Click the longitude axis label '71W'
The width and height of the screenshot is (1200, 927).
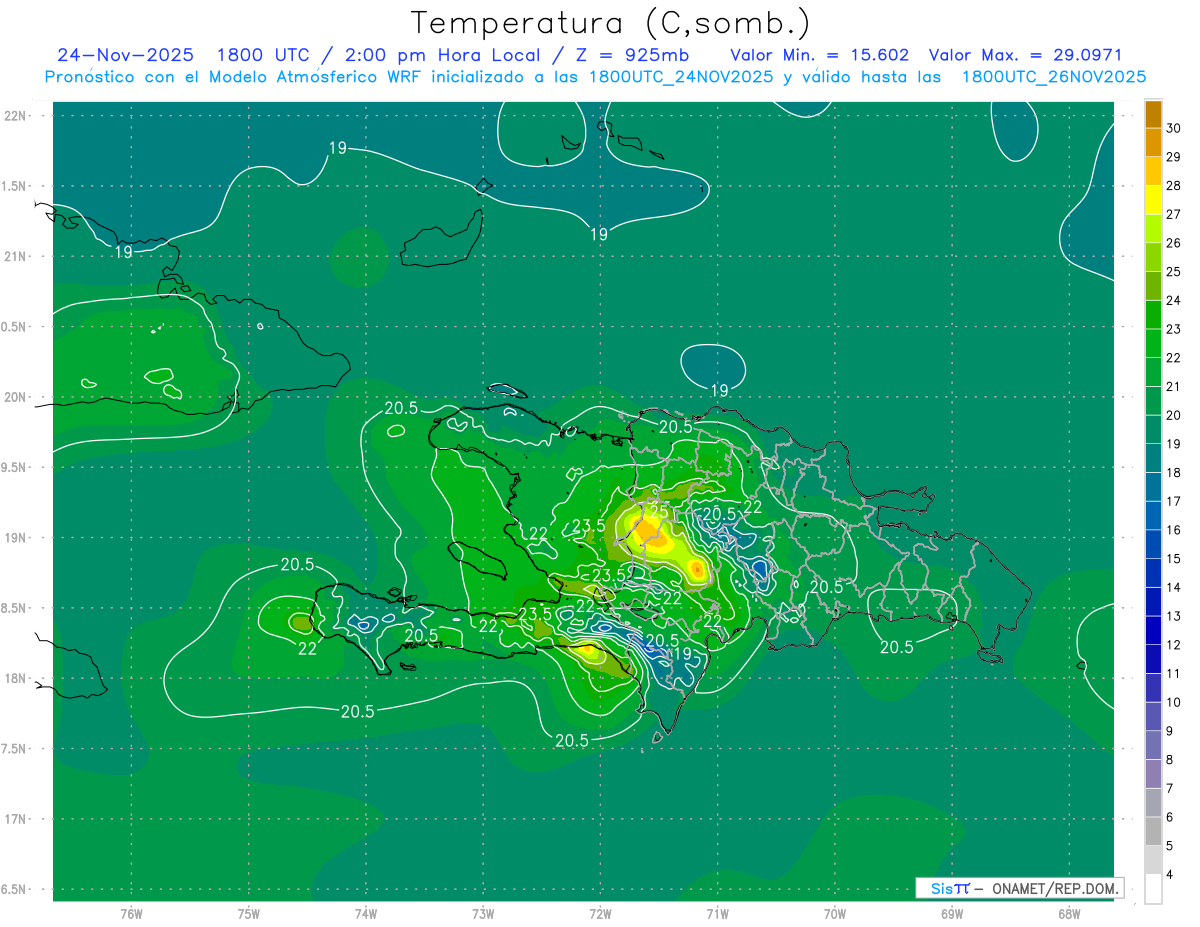click(717, 914)
